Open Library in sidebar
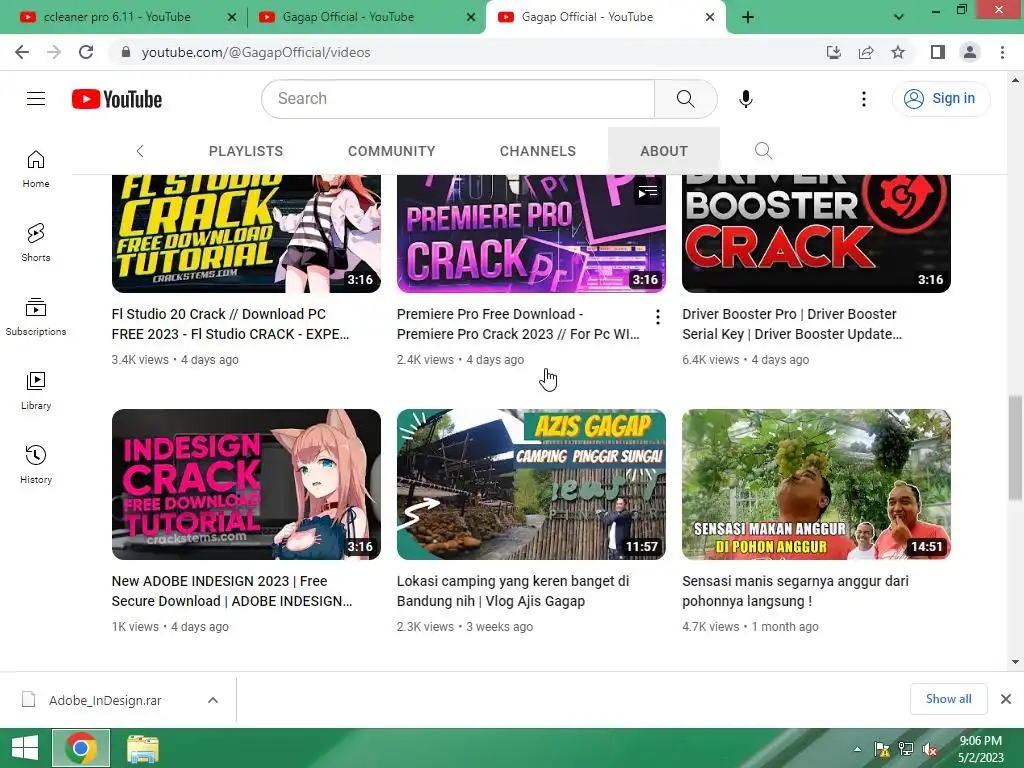The image size is (1024, 768). tap(36, 391)
